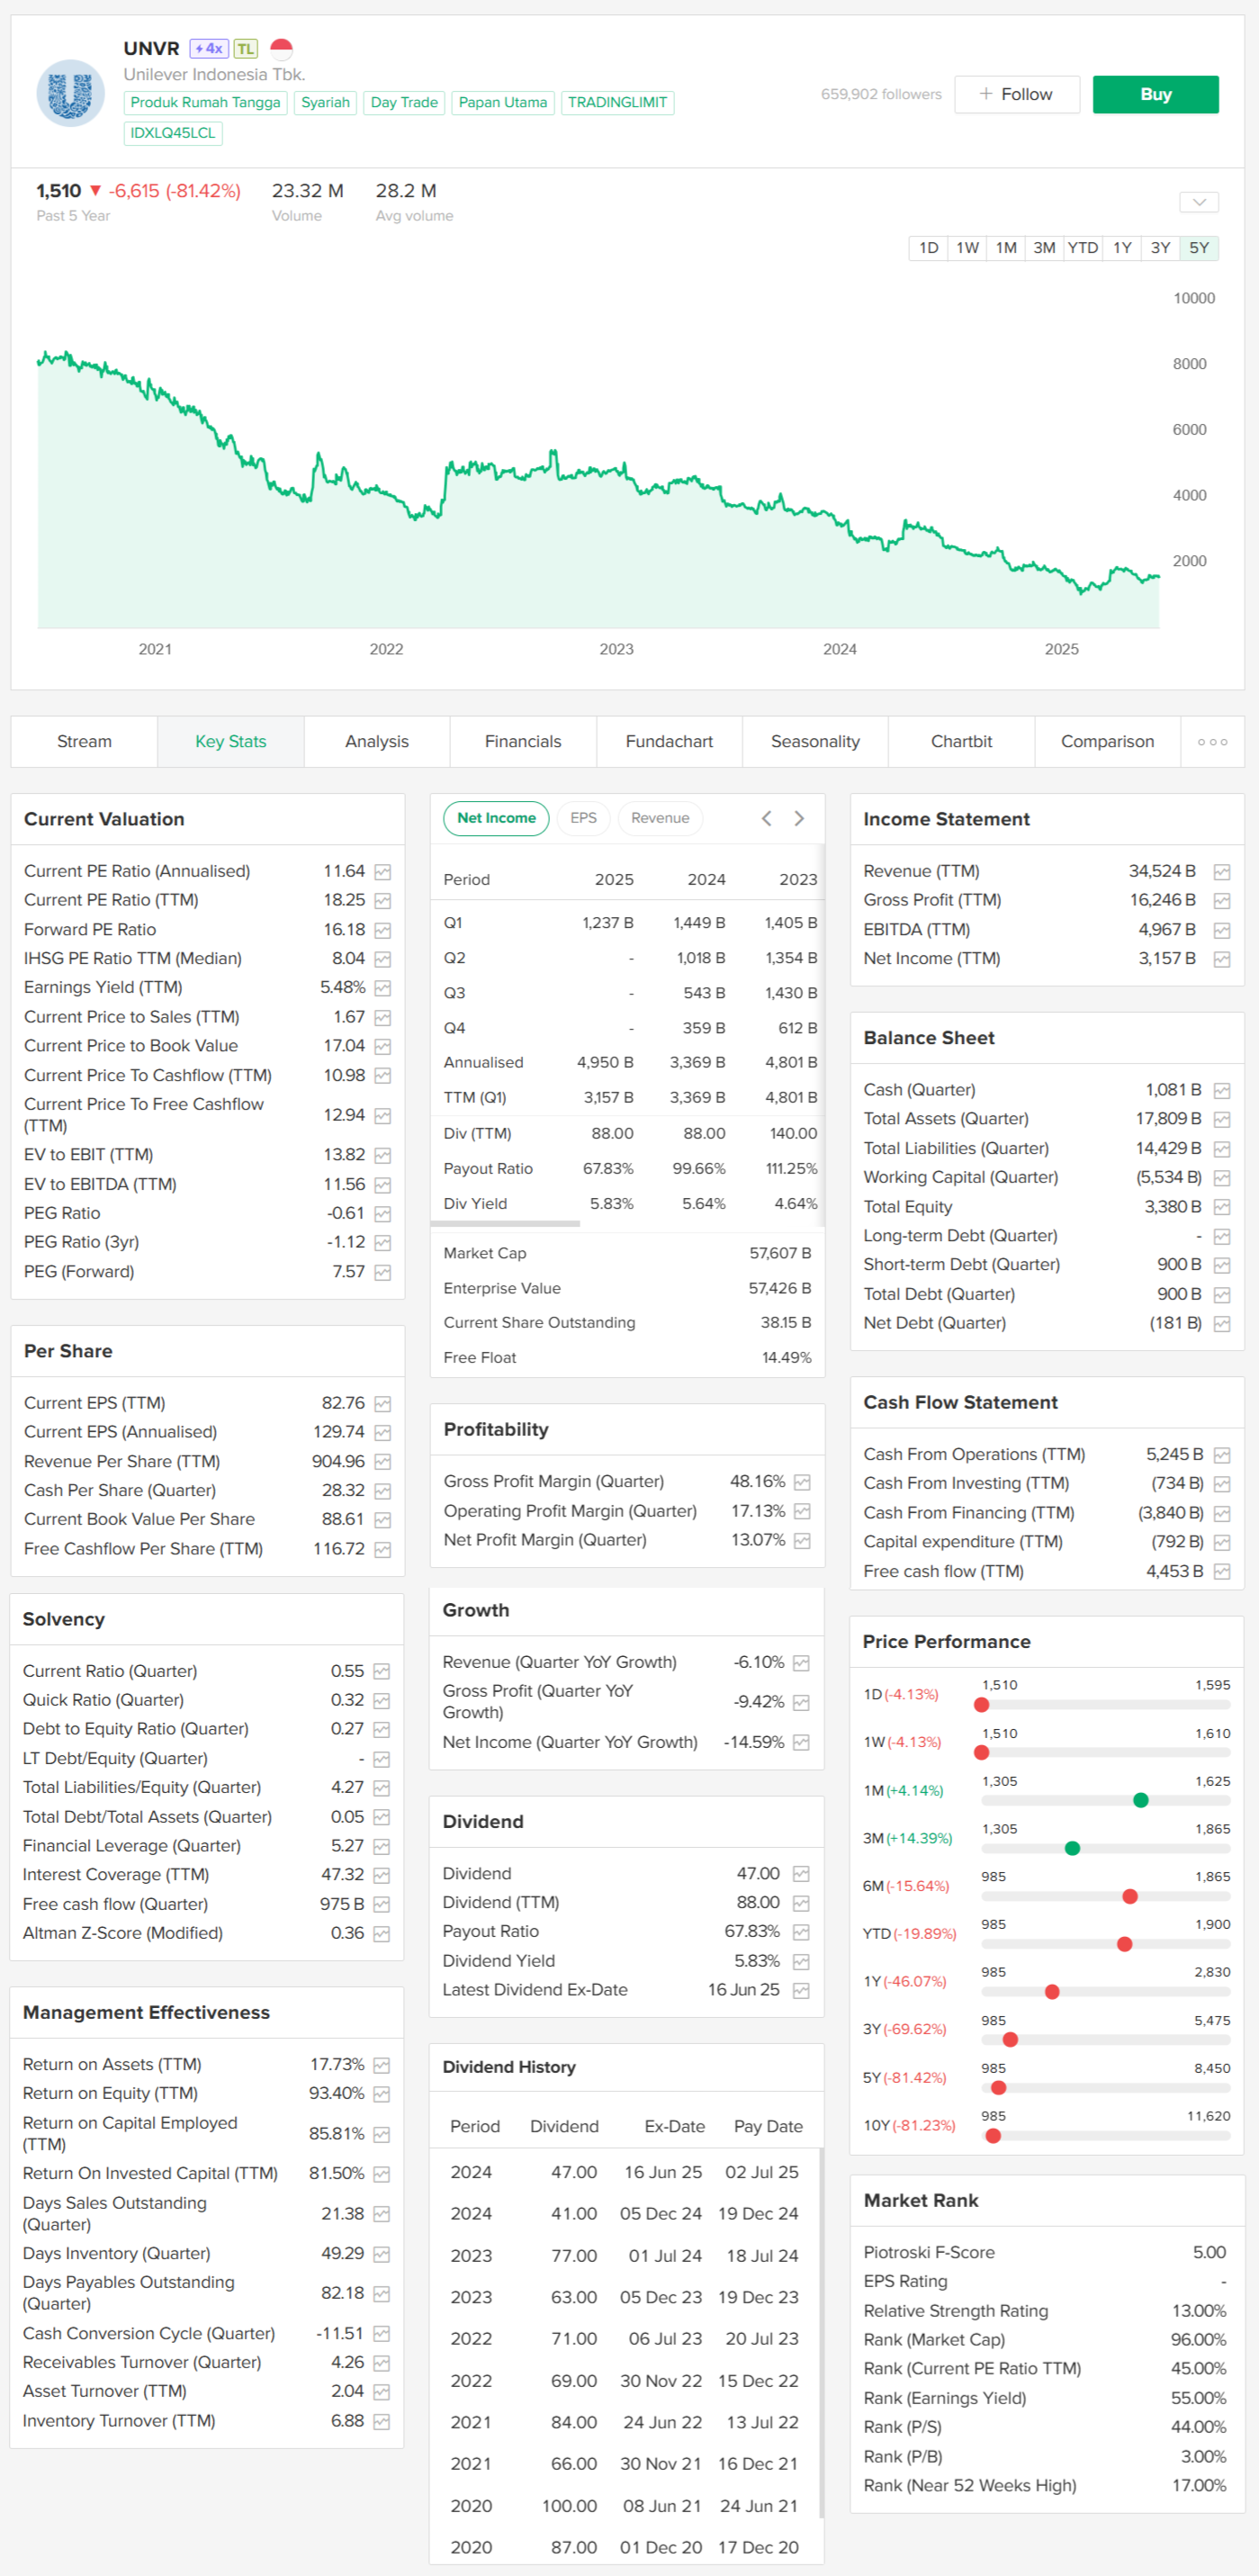
Task: Open the Fundachart tab
Action: pyautogui.click(x=669, y=742)
